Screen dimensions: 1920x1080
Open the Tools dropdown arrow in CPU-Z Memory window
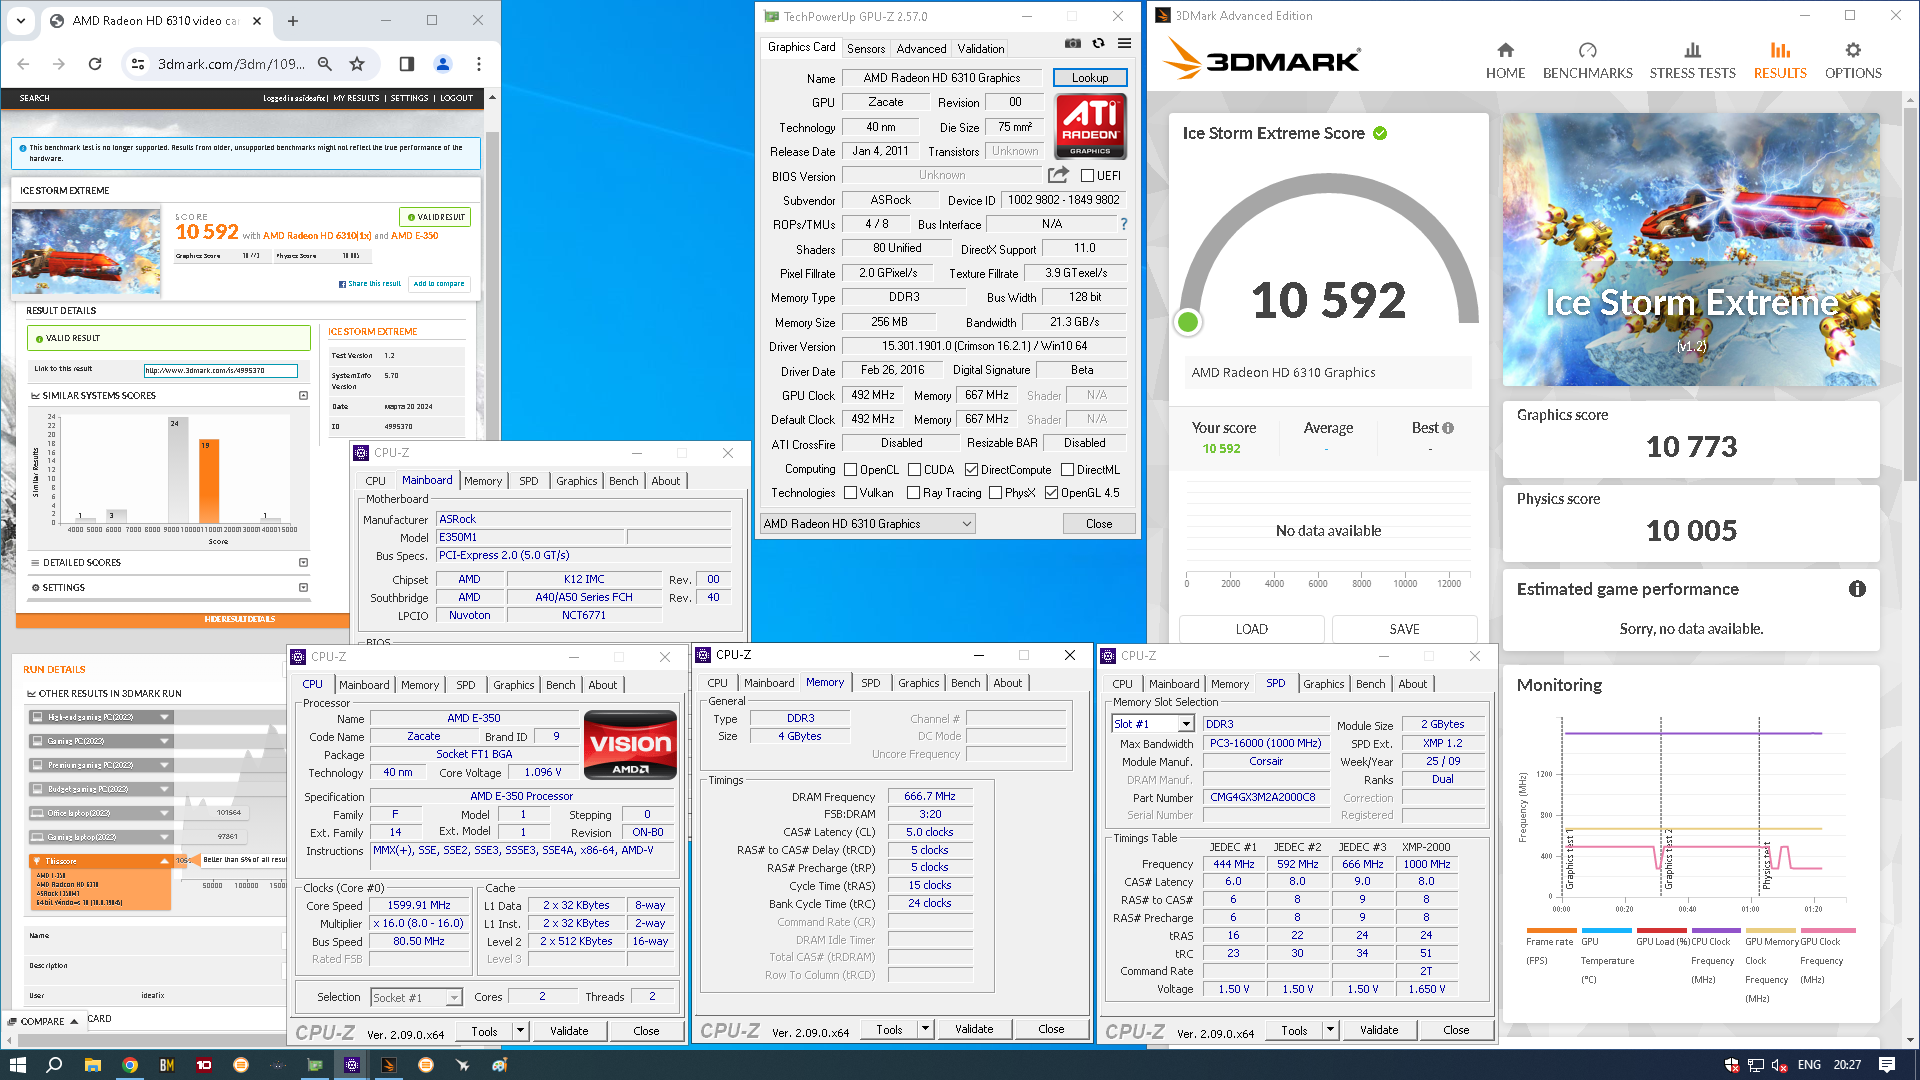pos(926,1029)
